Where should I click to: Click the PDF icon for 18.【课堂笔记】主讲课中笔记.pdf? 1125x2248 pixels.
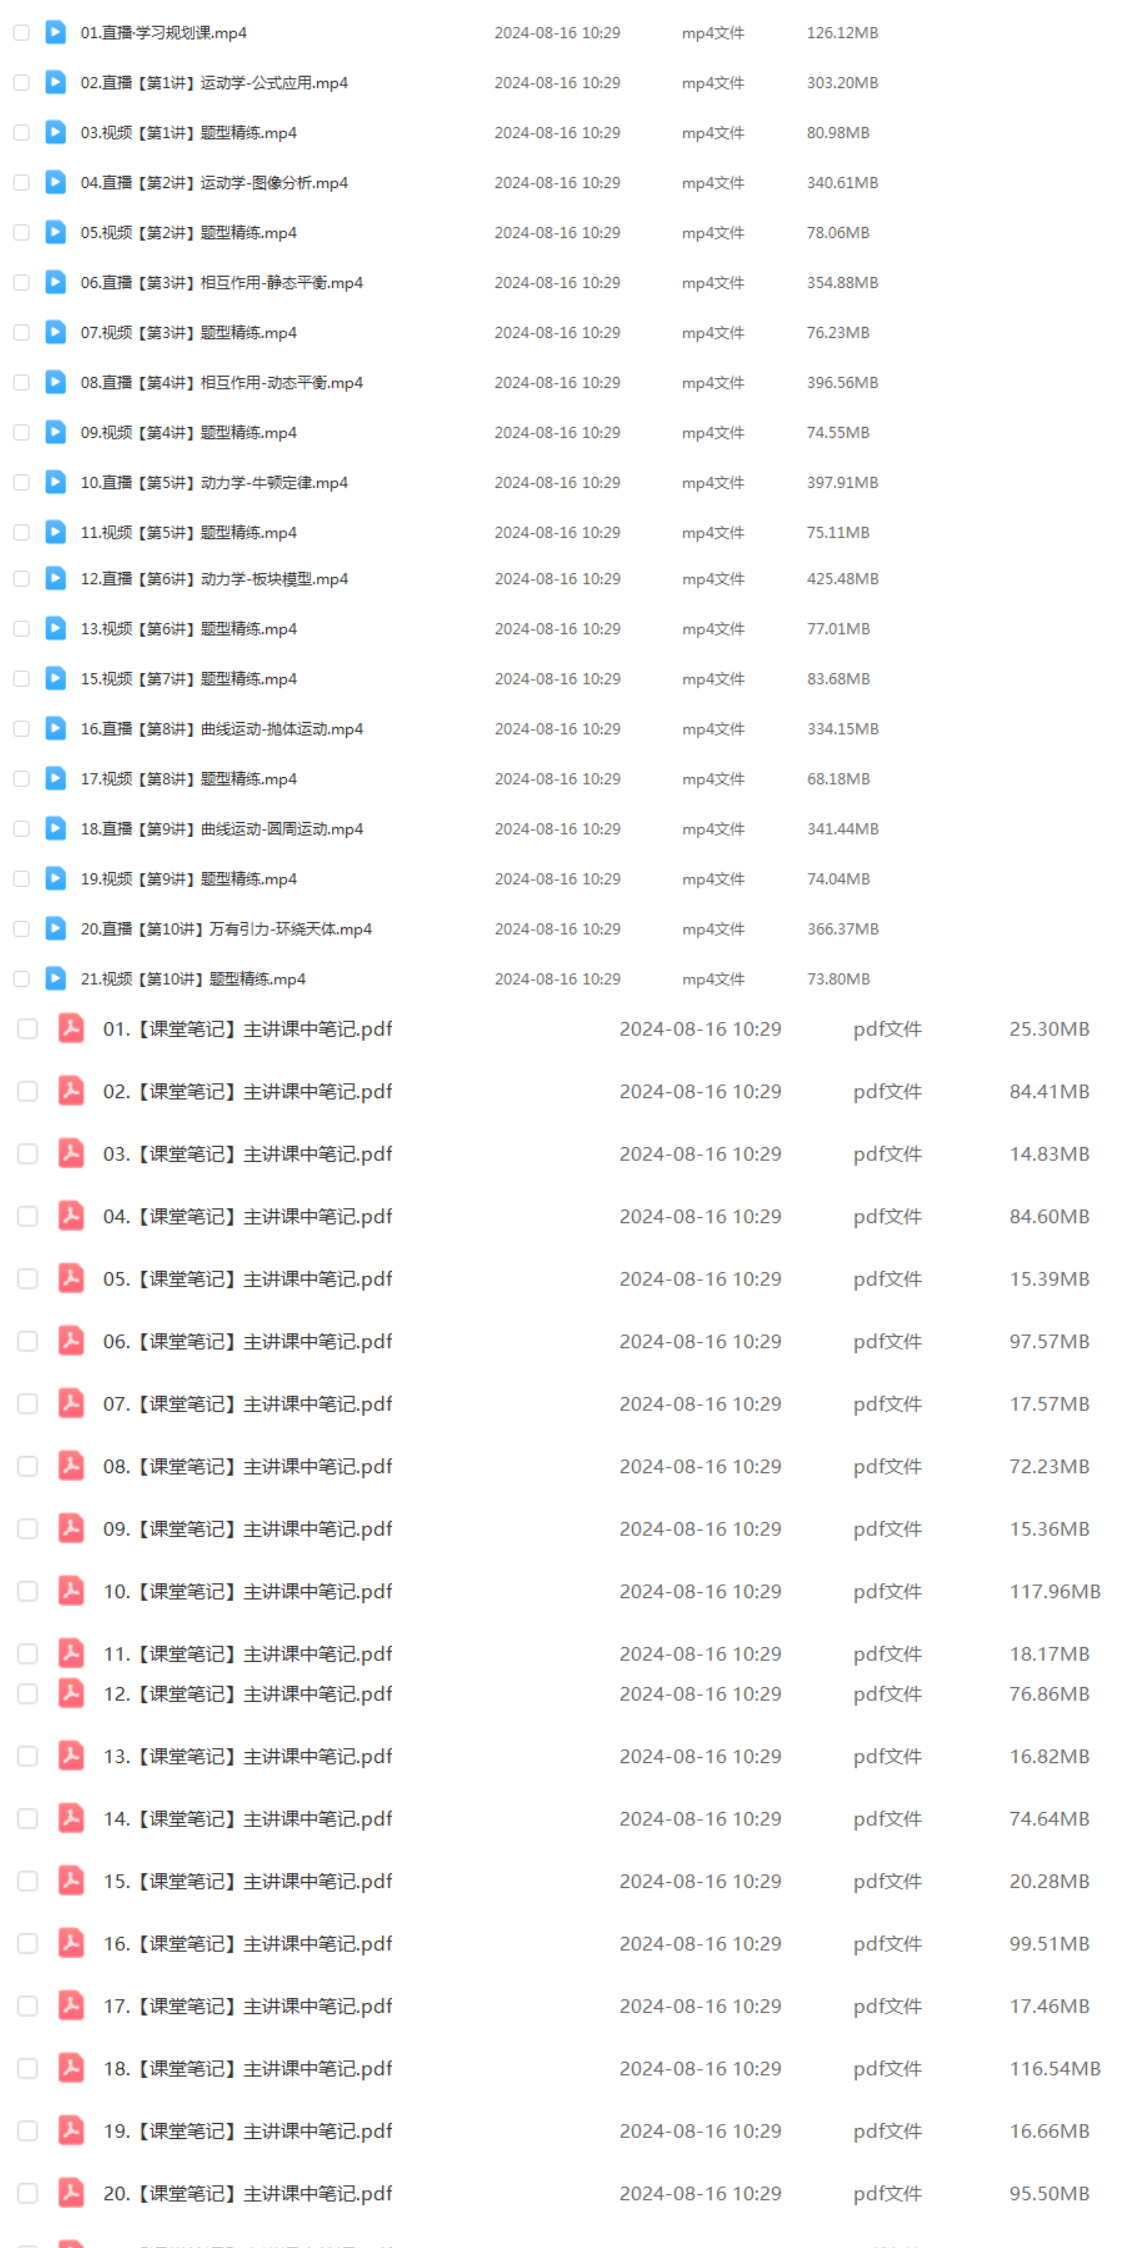point(71,2067)
